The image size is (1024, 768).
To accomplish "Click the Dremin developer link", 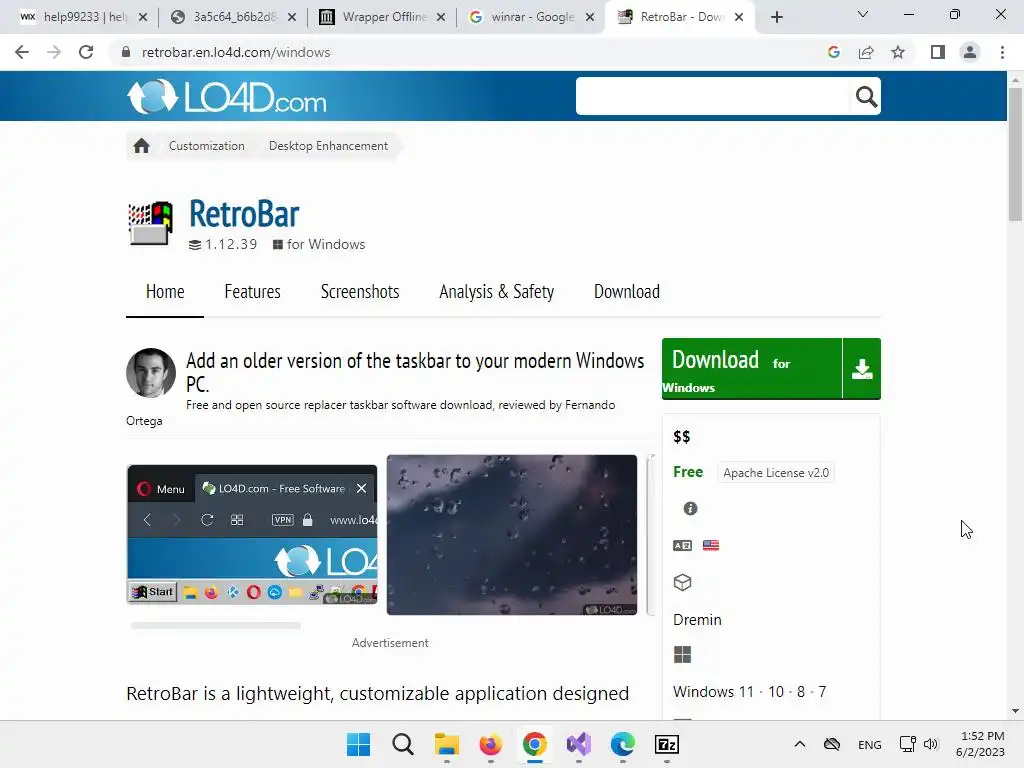I will pos(697,620).
